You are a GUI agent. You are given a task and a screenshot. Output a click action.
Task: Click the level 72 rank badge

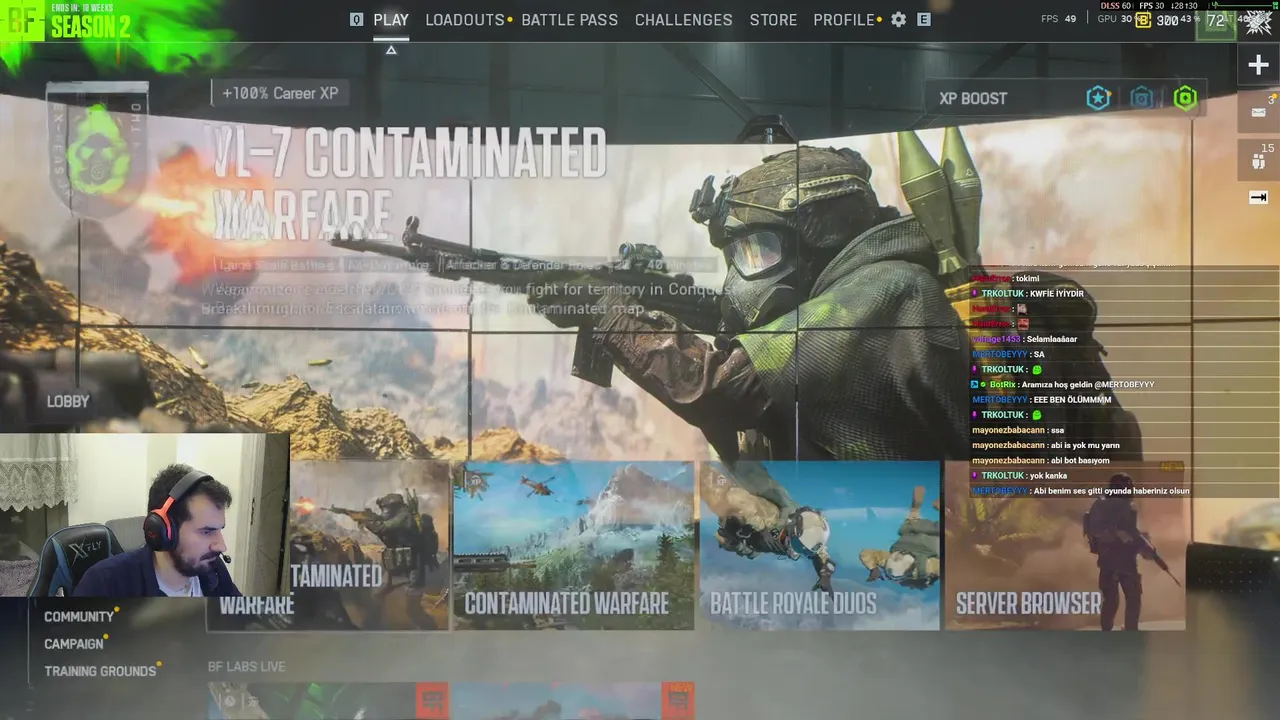tap(1216, 20)
